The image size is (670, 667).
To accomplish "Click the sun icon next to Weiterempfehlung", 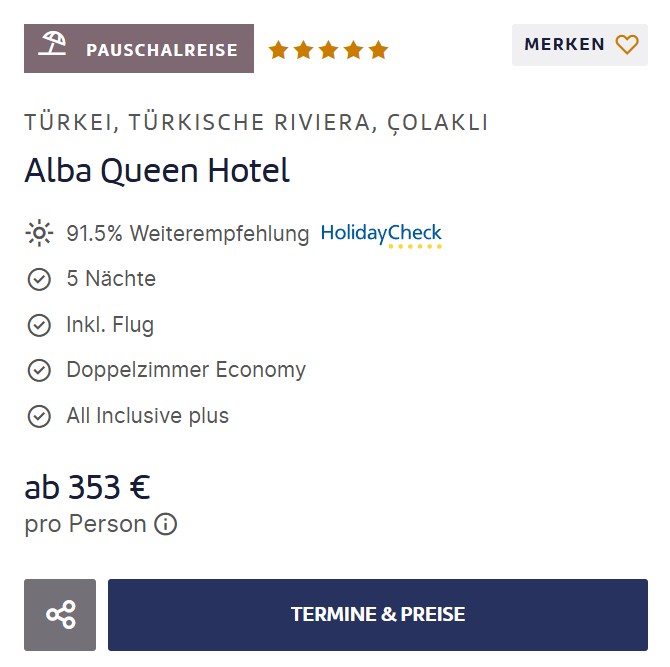I will [39, 234].
